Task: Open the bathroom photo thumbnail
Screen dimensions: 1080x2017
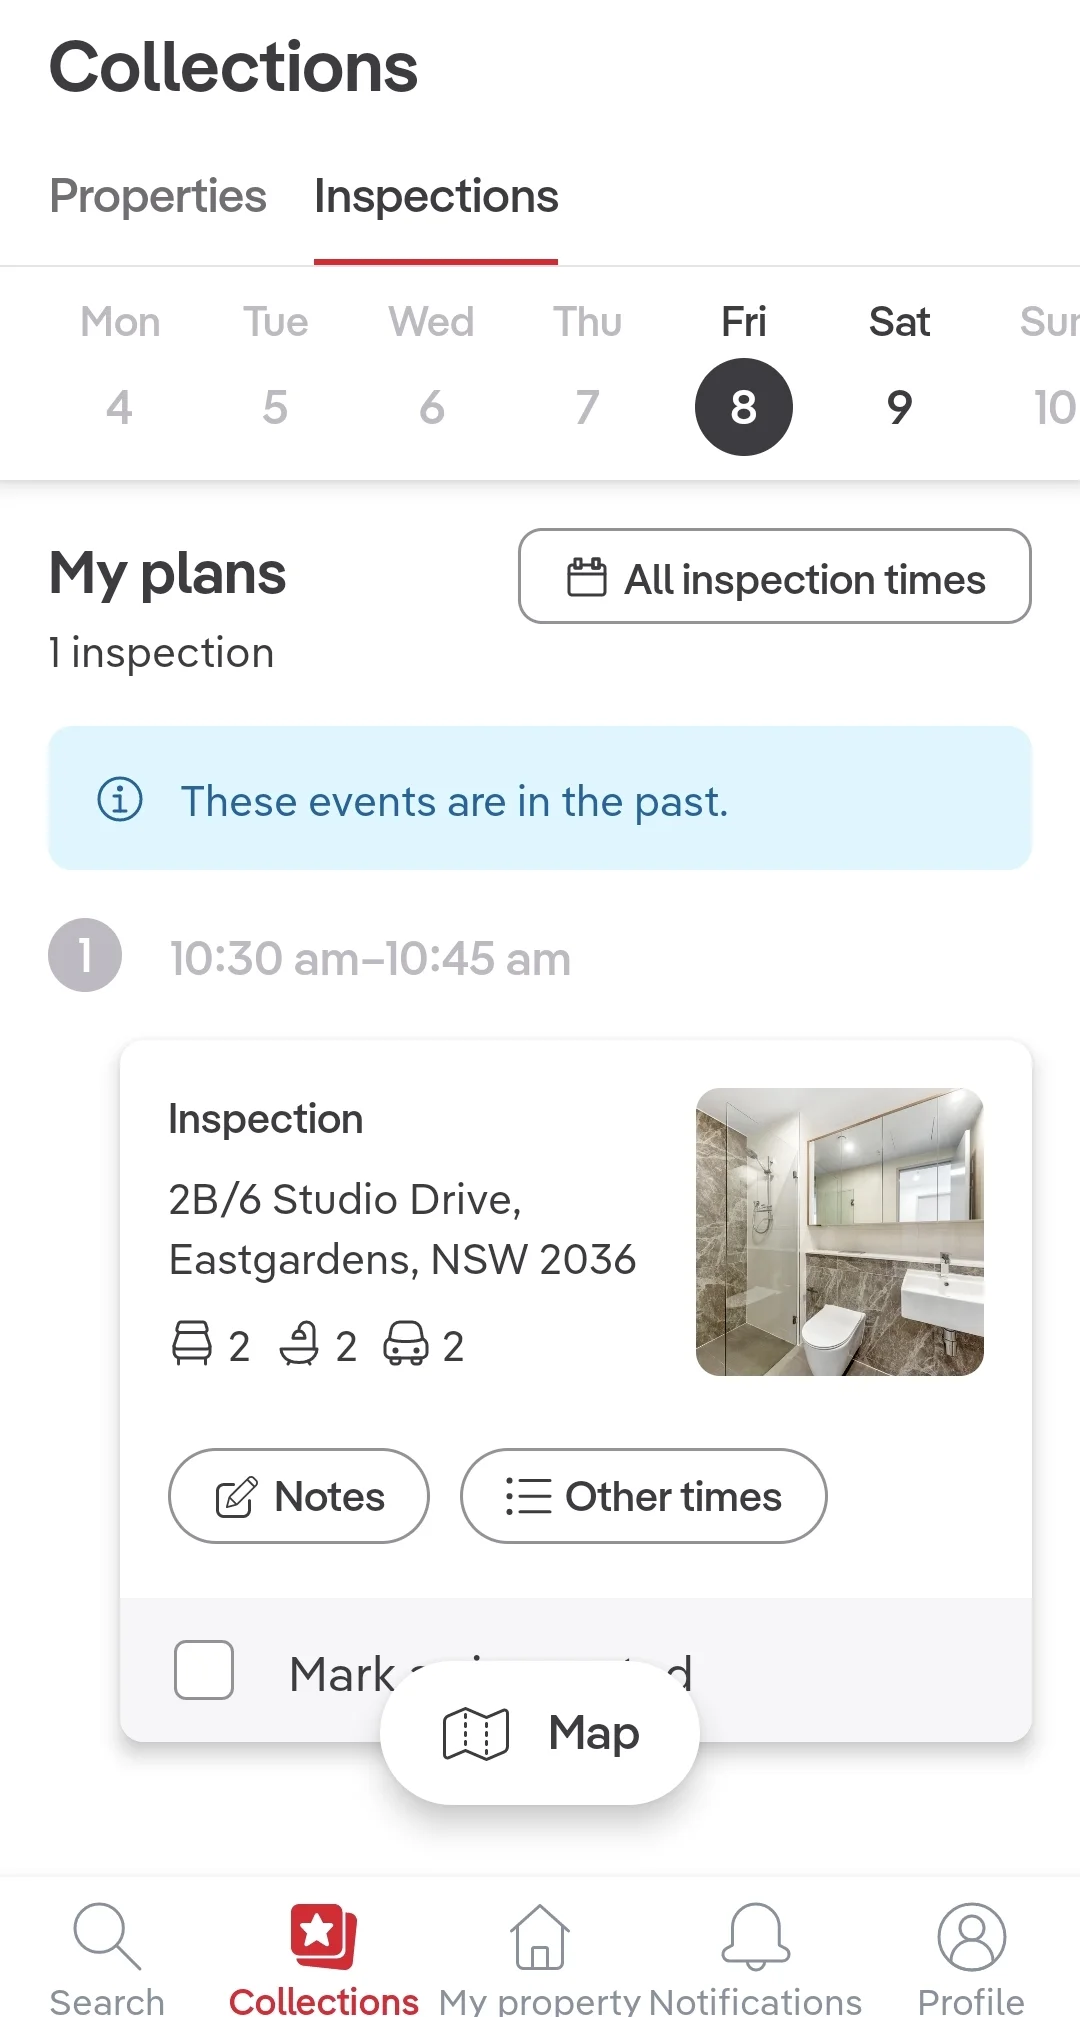Action: tap(840, 1232)
